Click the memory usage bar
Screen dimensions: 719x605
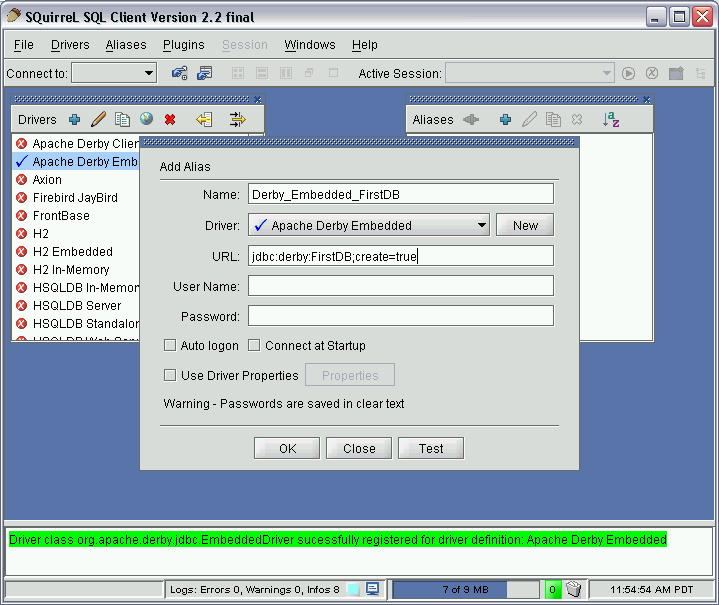coord(465,589)
